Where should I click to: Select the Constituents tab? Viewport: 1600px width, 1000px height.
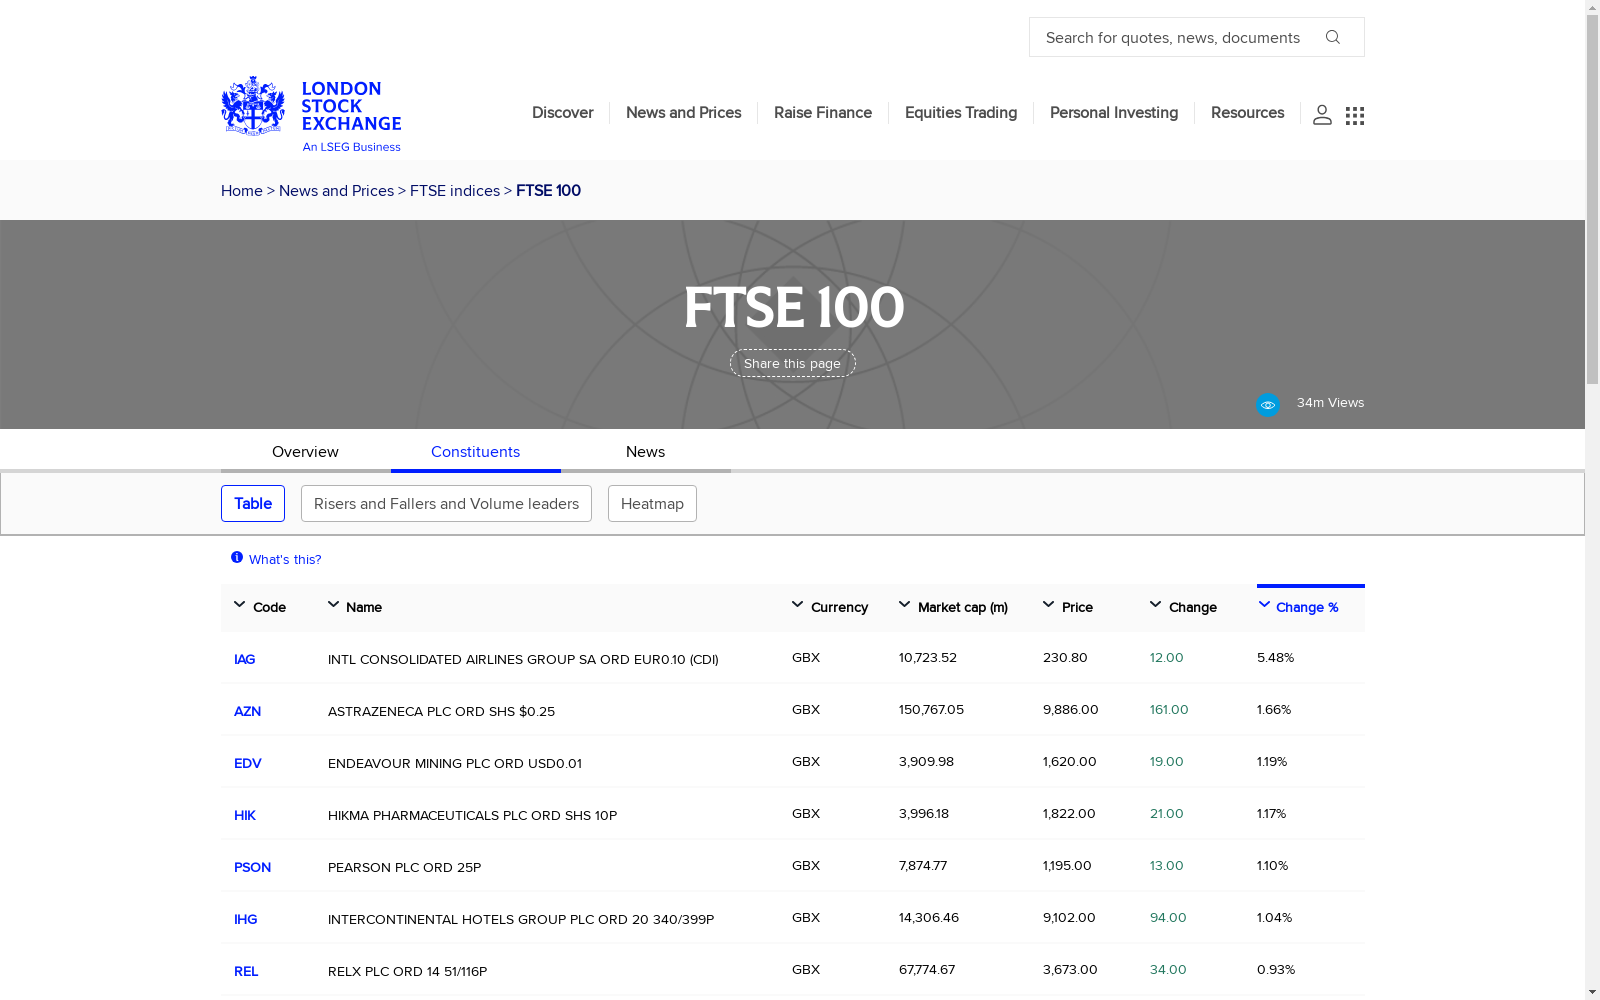point(475,452)
